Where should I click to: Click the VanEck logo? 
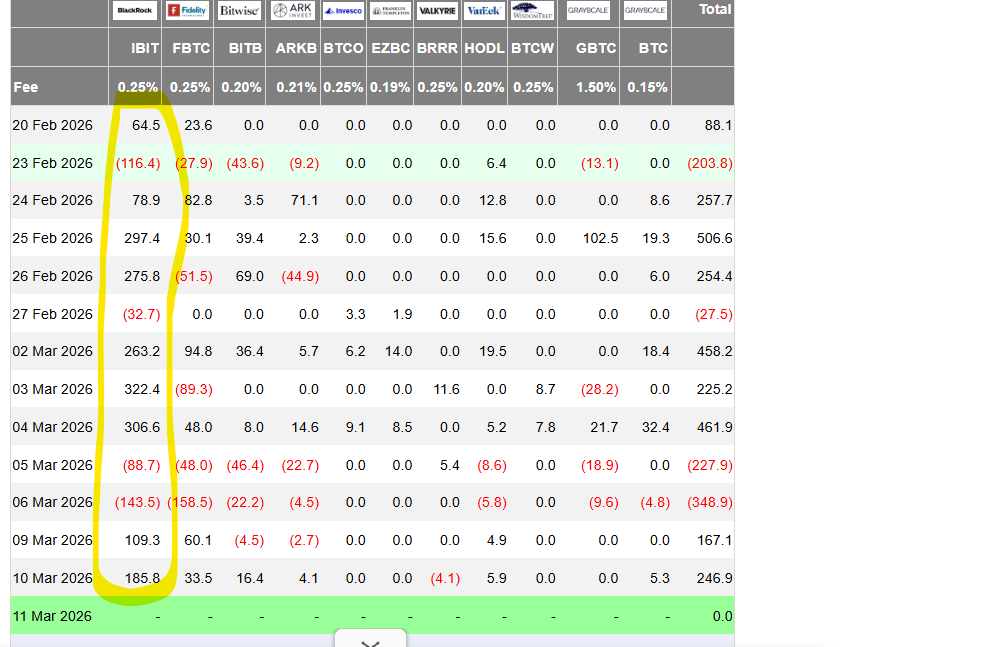(x=485, y=11)
